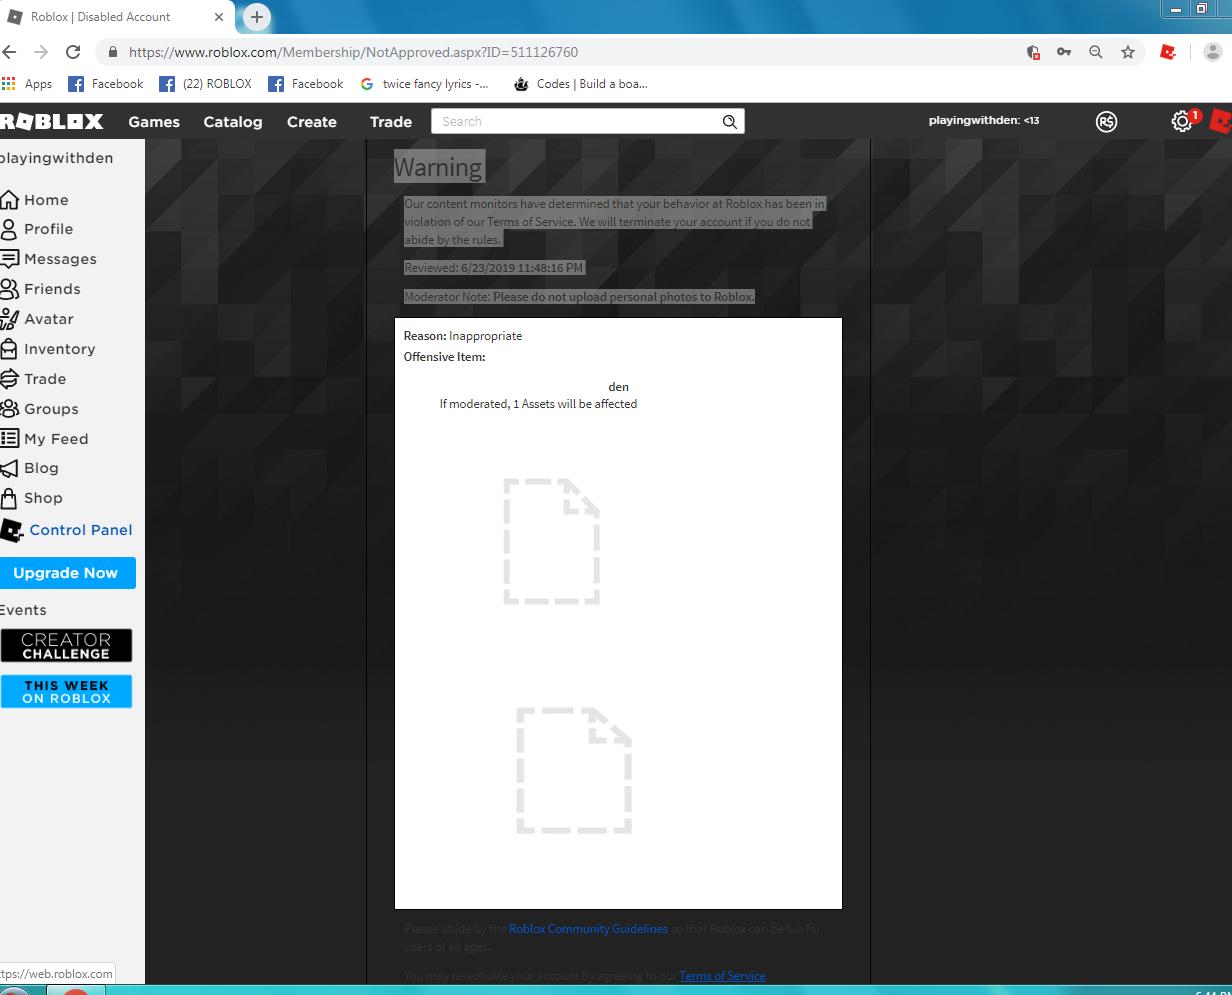Click the Warning heading text
This screenshot has width=1232, height=995.
439,168
